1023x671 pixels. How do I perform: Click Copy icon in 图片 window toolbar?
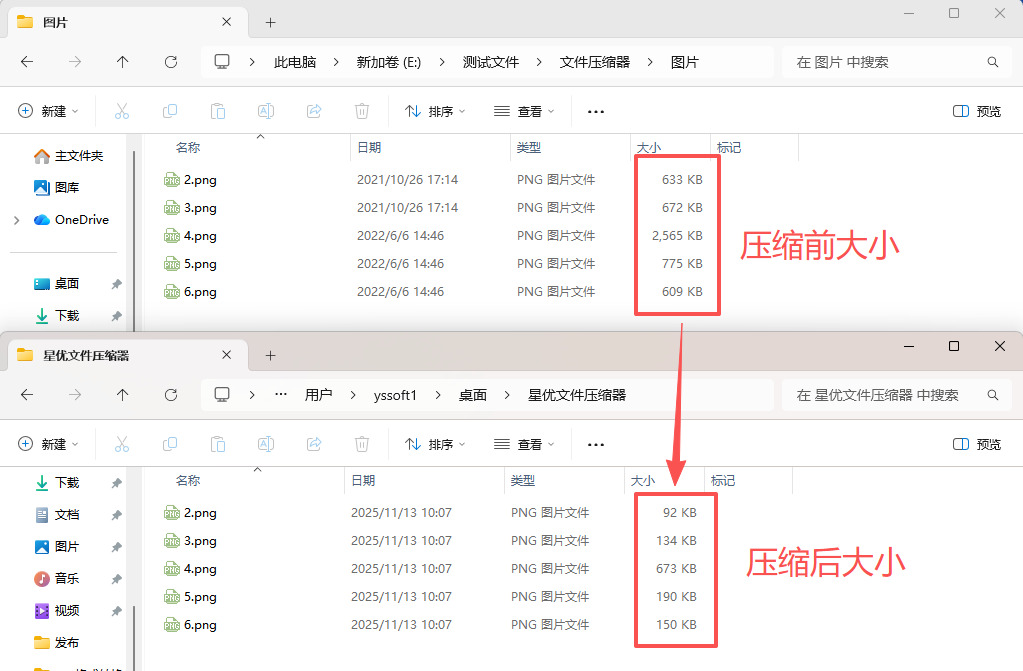coord(170,111)
